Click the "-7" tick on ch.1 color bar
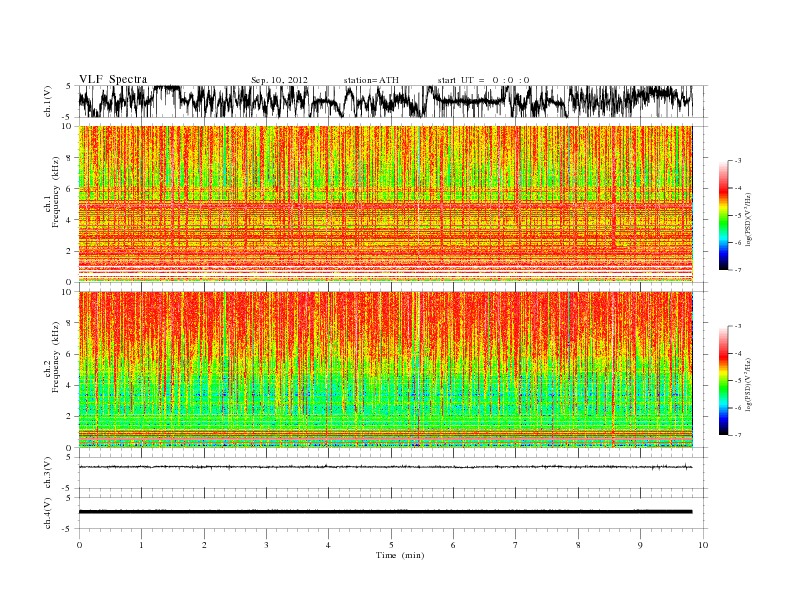The width and height of the screenshot is (792, 612). 738,270
